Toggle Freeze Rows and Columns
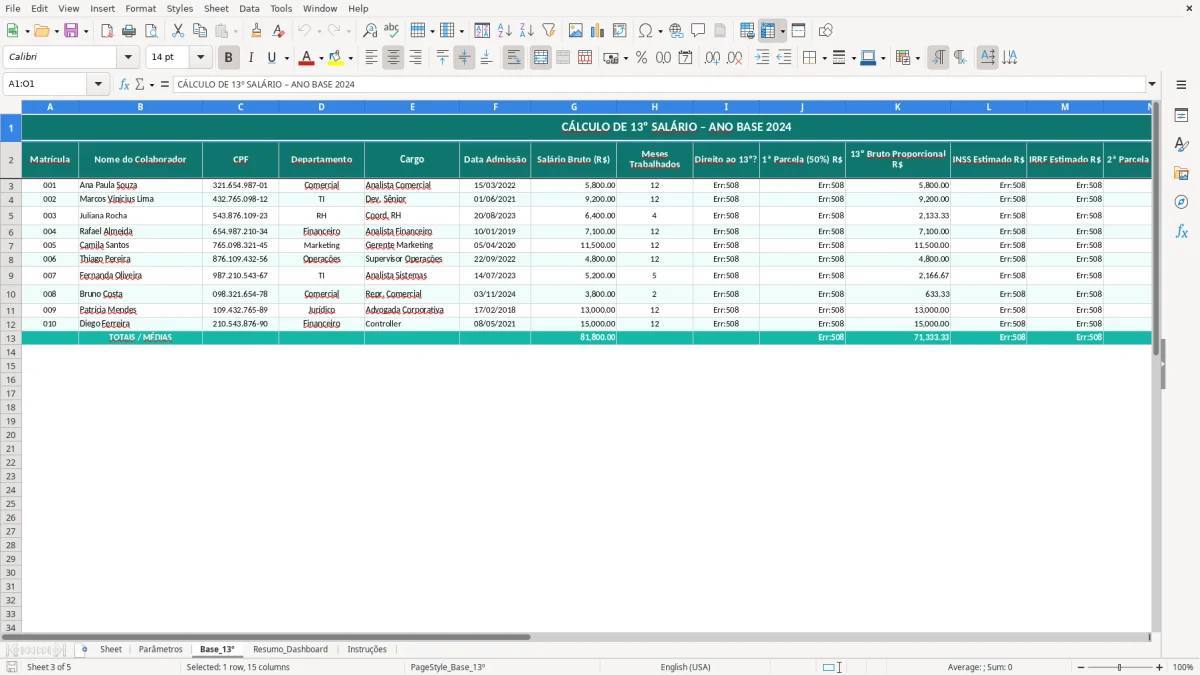1200x675 pixels. point(767,31)
